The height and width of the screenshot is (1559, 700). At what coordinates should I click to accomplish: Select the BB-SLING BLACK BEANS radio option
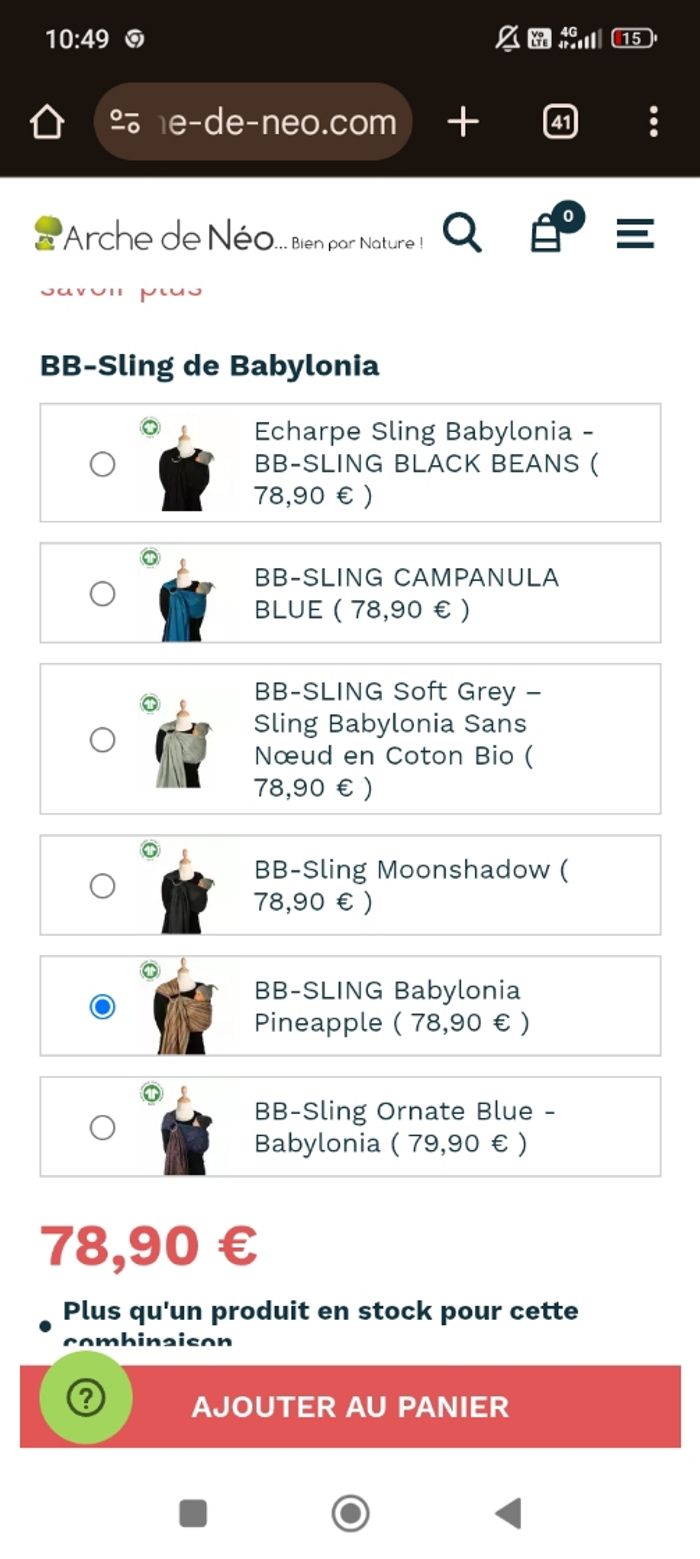[x=102, y=464]
